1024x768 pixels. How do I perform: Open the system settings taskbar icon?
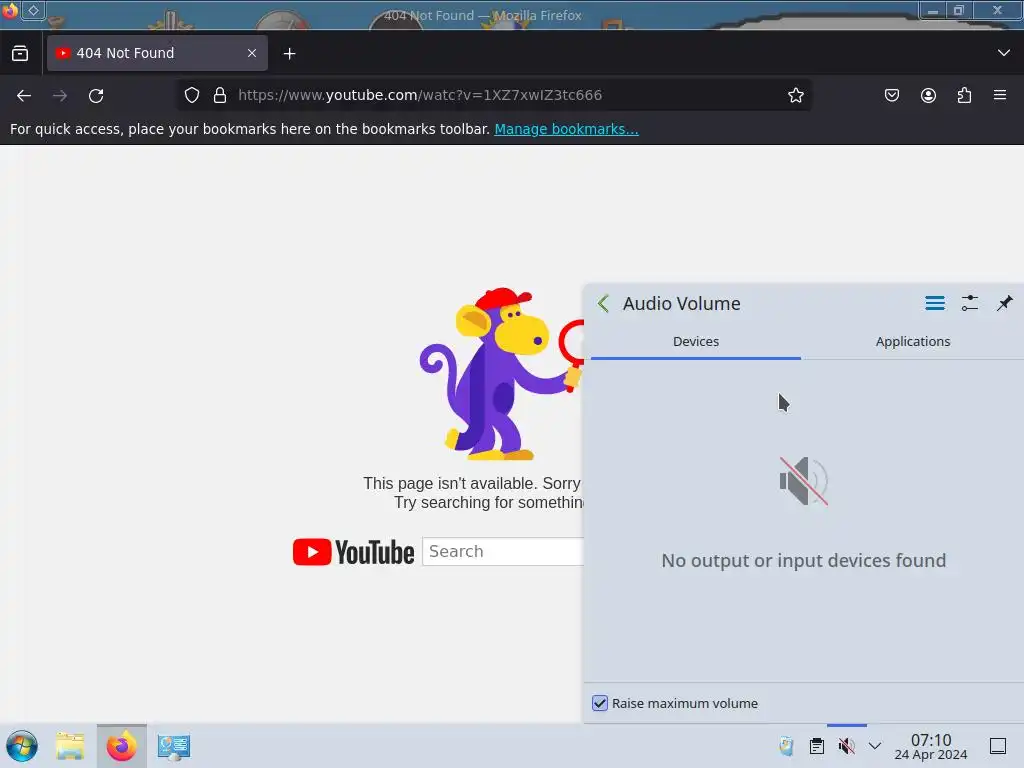point(173,746)
